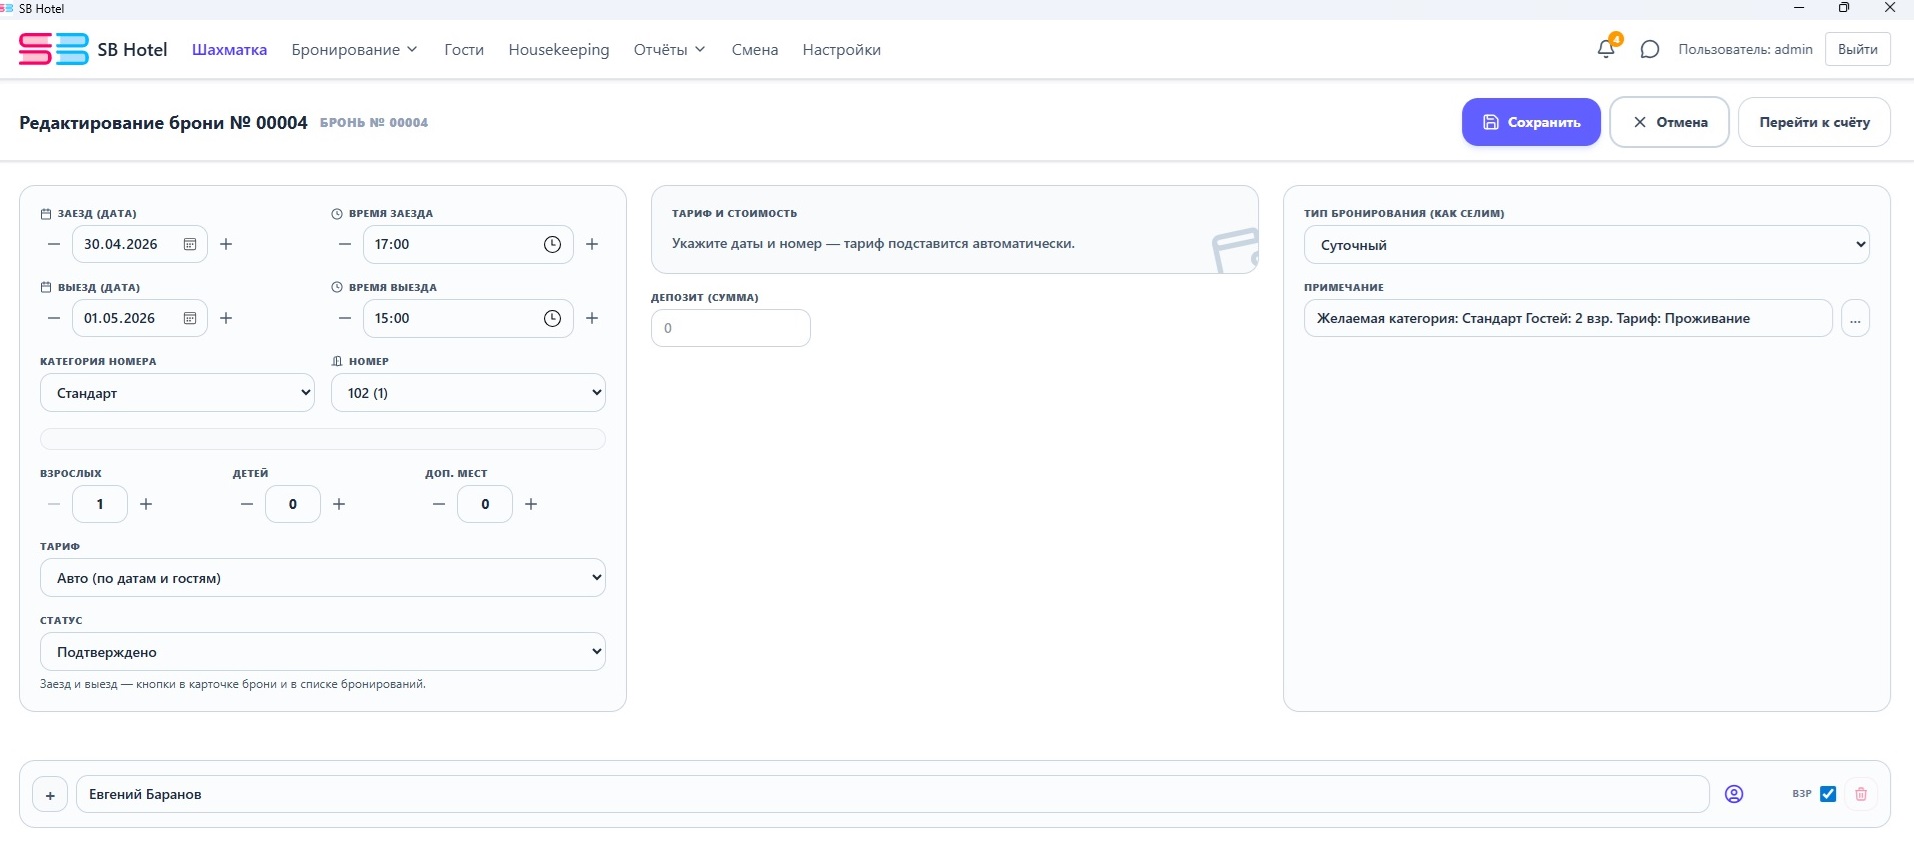Click the Отмена button
The height and width of the screenshot is (849, 1914).
pos(1669,122)
